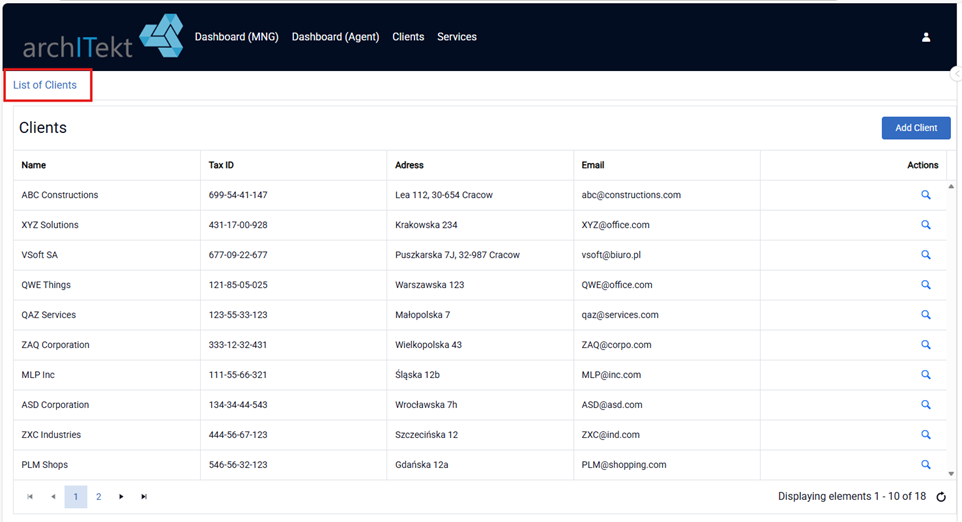Viewport: 962px width, 522px height.
Task: Click address Lea 112, 30-654 Cracow
Action: 444,195
